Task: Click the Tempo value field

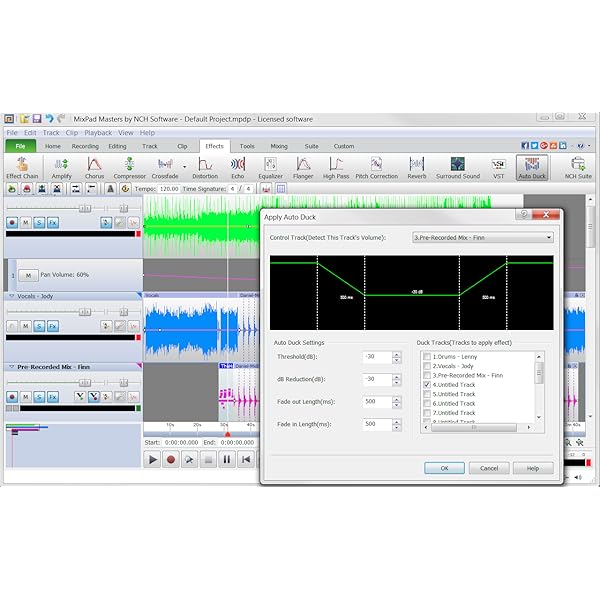Action: 169,189
